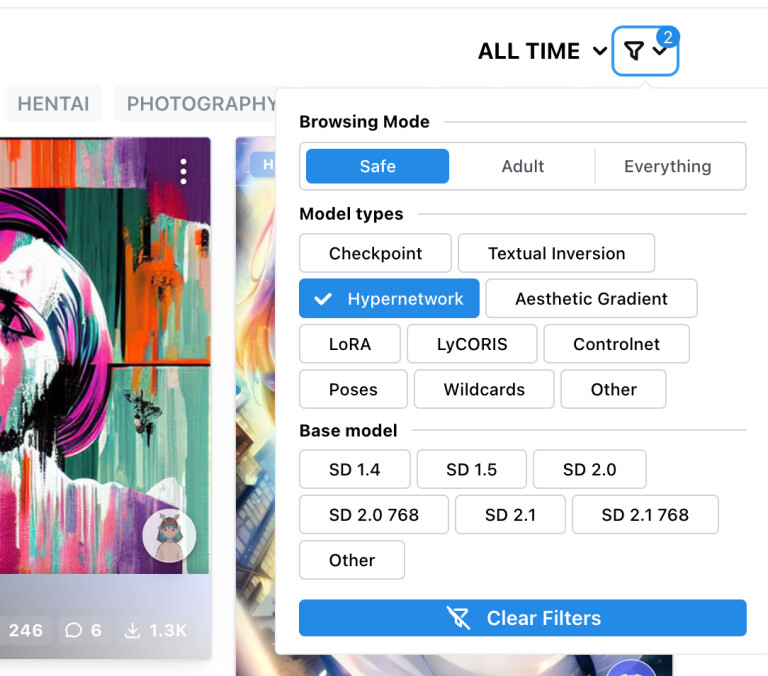Toggle Controlnet model type filter
The width and height of the screenshot is (768, 676).
pos(616,344)
